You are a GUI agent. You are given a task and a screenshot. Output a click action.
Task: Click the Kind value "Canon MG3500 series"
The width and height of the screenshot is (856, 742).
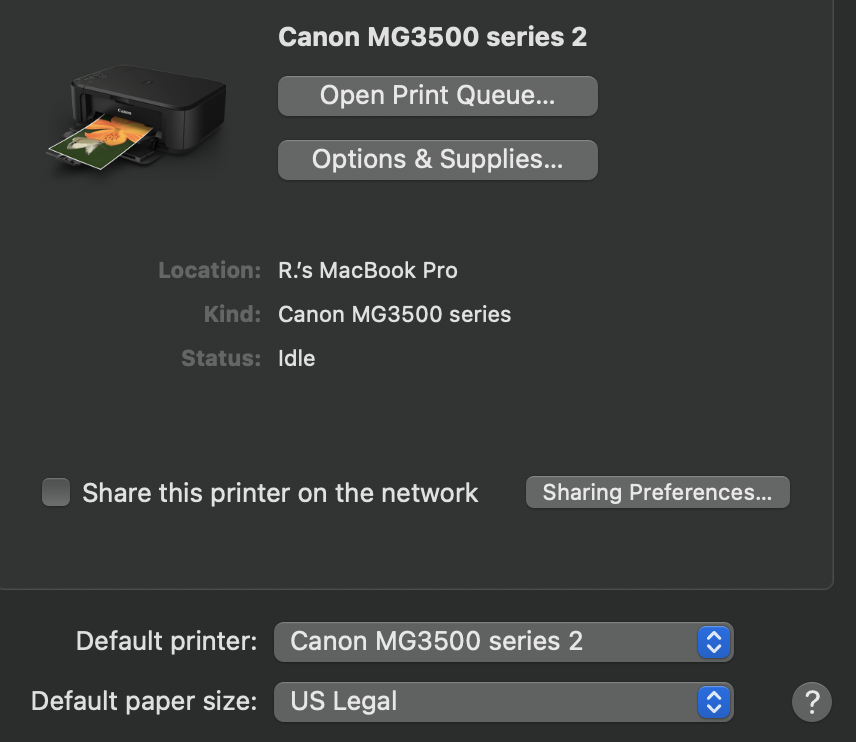pyautogui.click(x=394, y=314)
